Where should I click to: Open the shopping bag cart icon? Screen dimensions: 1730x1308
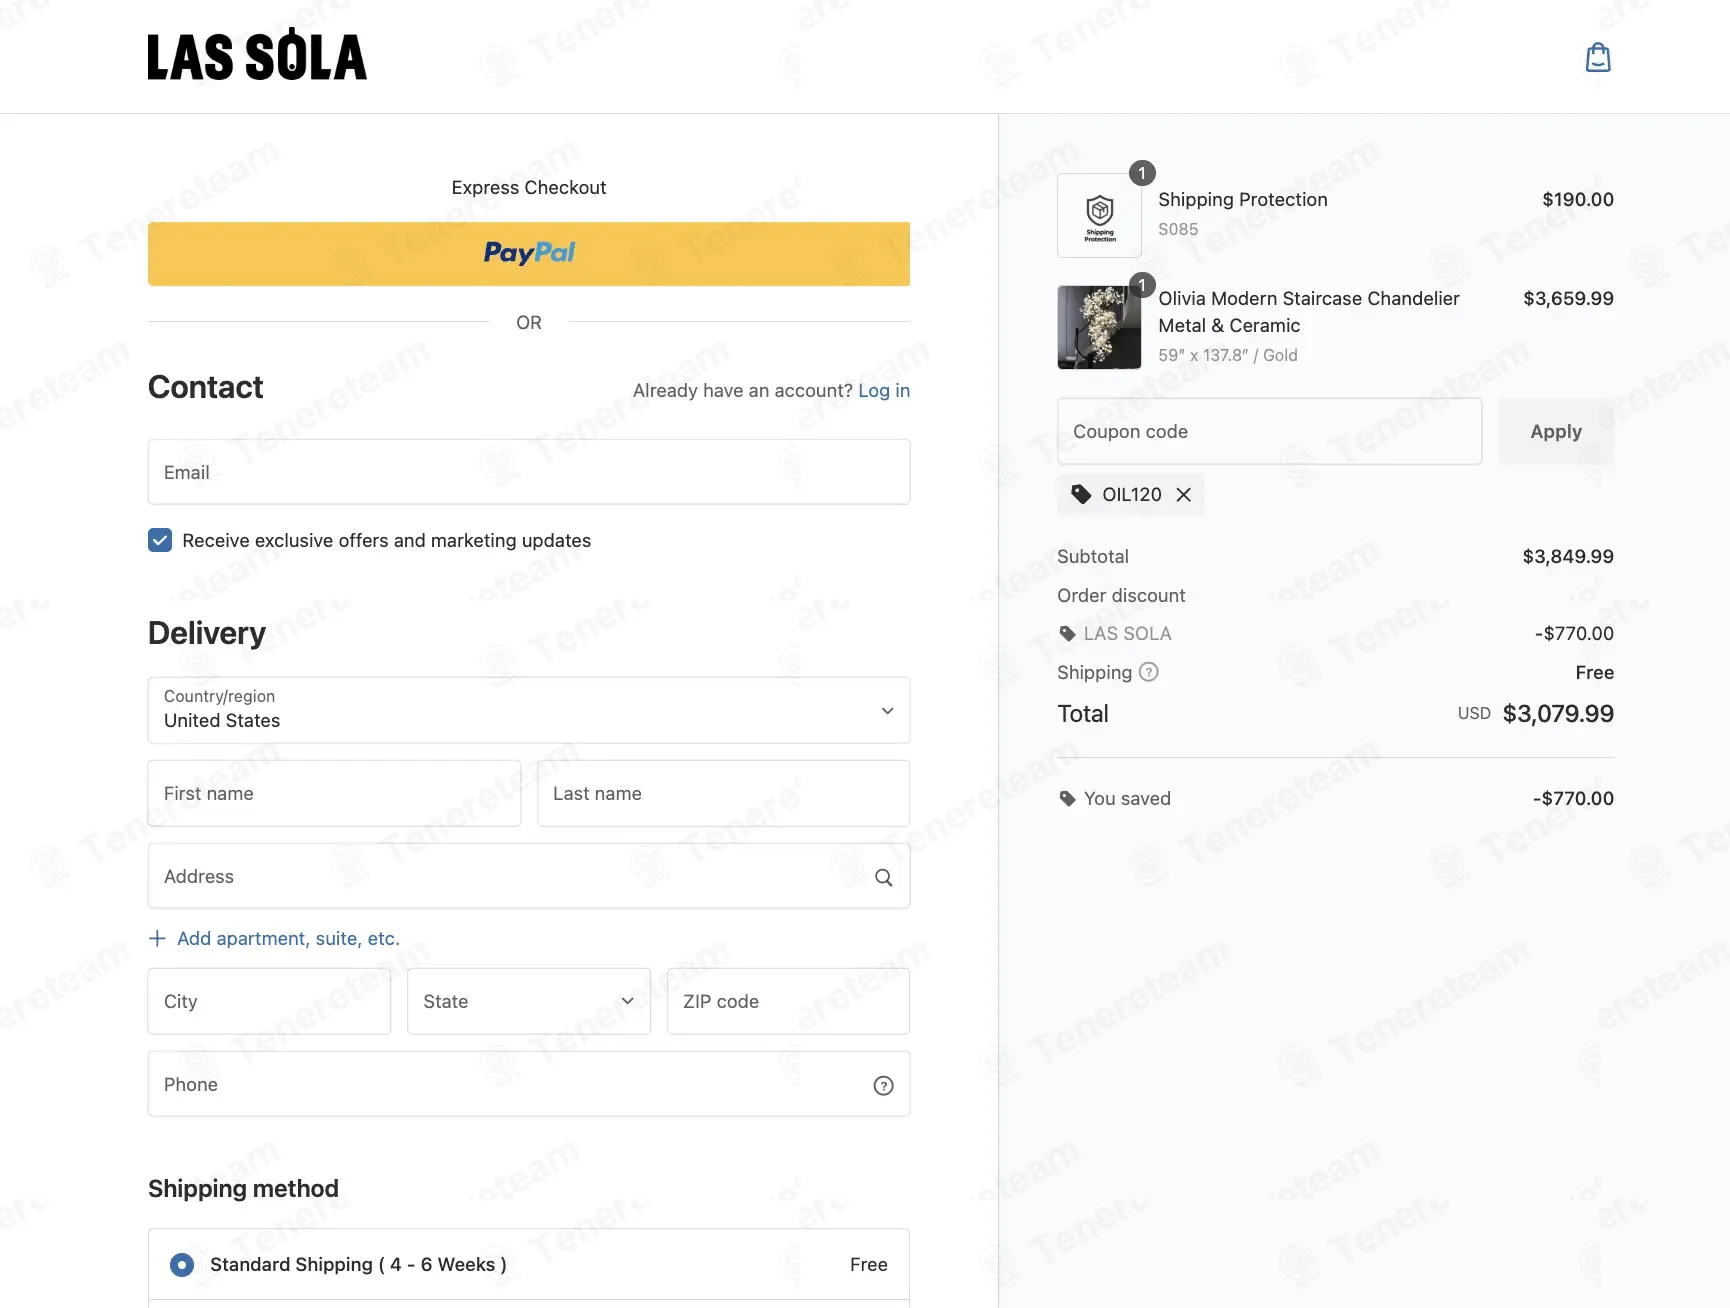pos(1598,57)
